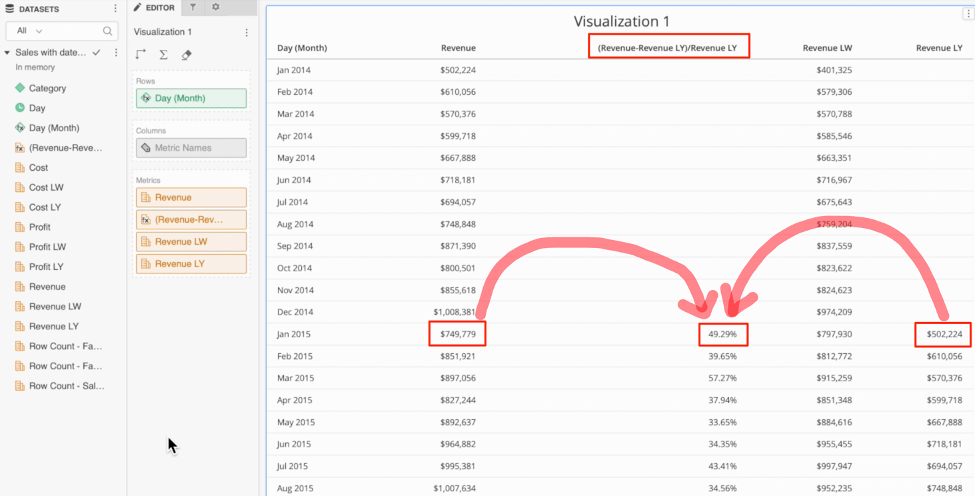Switch to the Editor tab
Screen dimensions: 977x497
pos(155,8)
